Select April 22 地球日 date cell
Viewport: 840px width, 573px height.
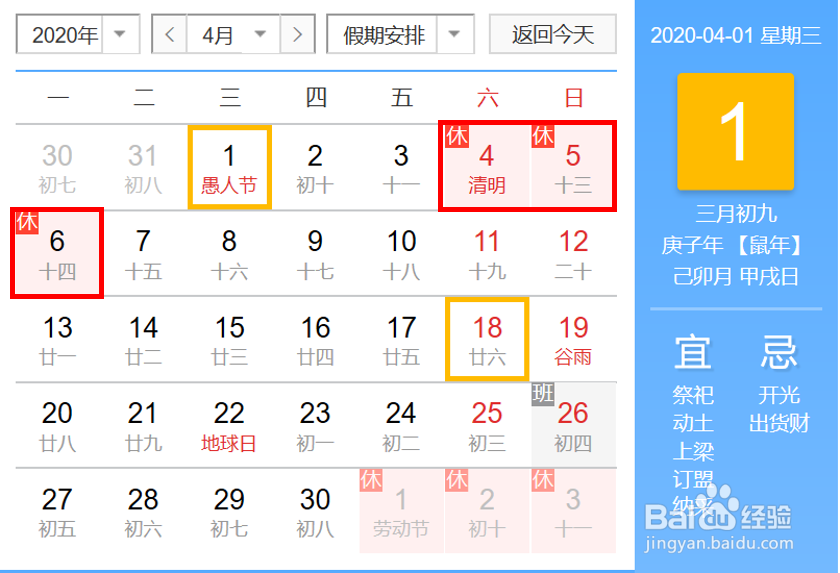[x=229, y=426]
